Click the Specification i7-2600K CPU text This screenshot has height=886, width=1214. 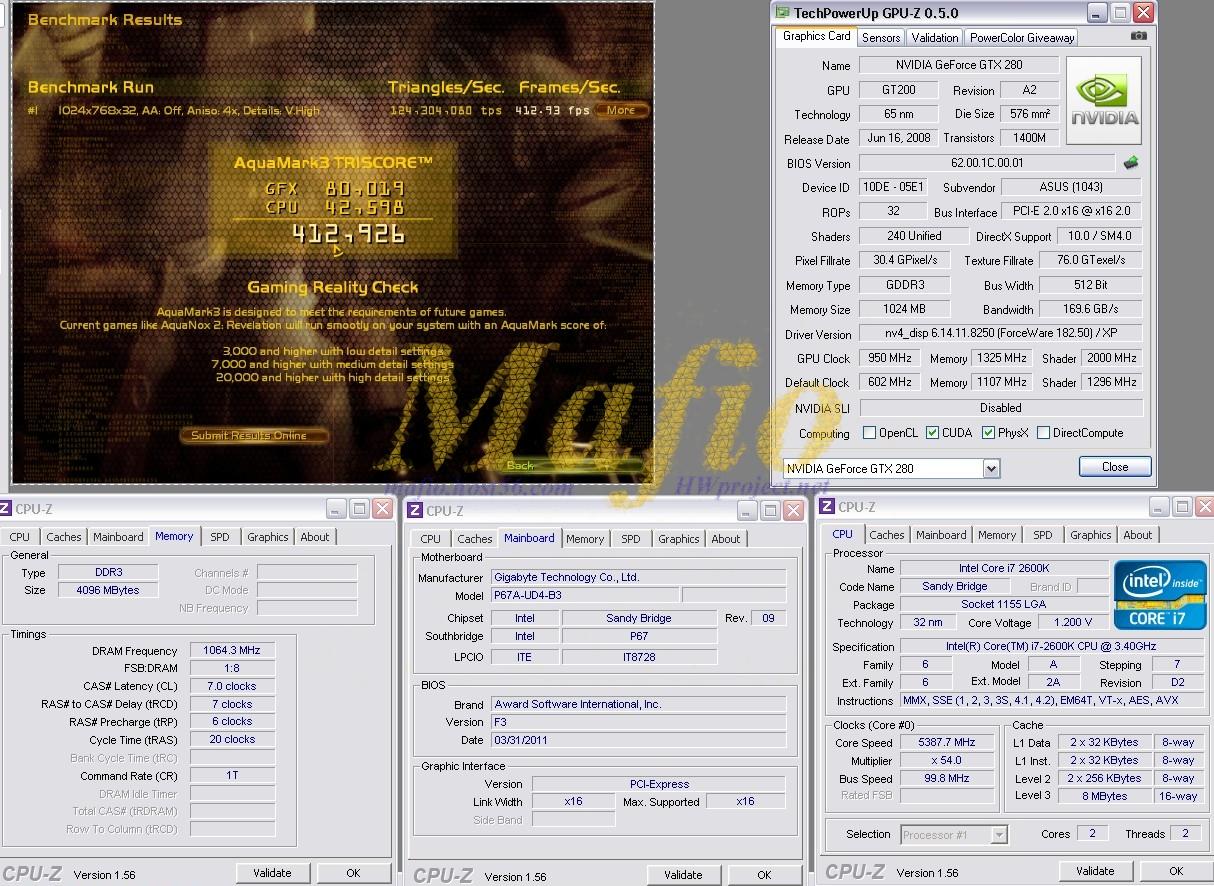1054,647
